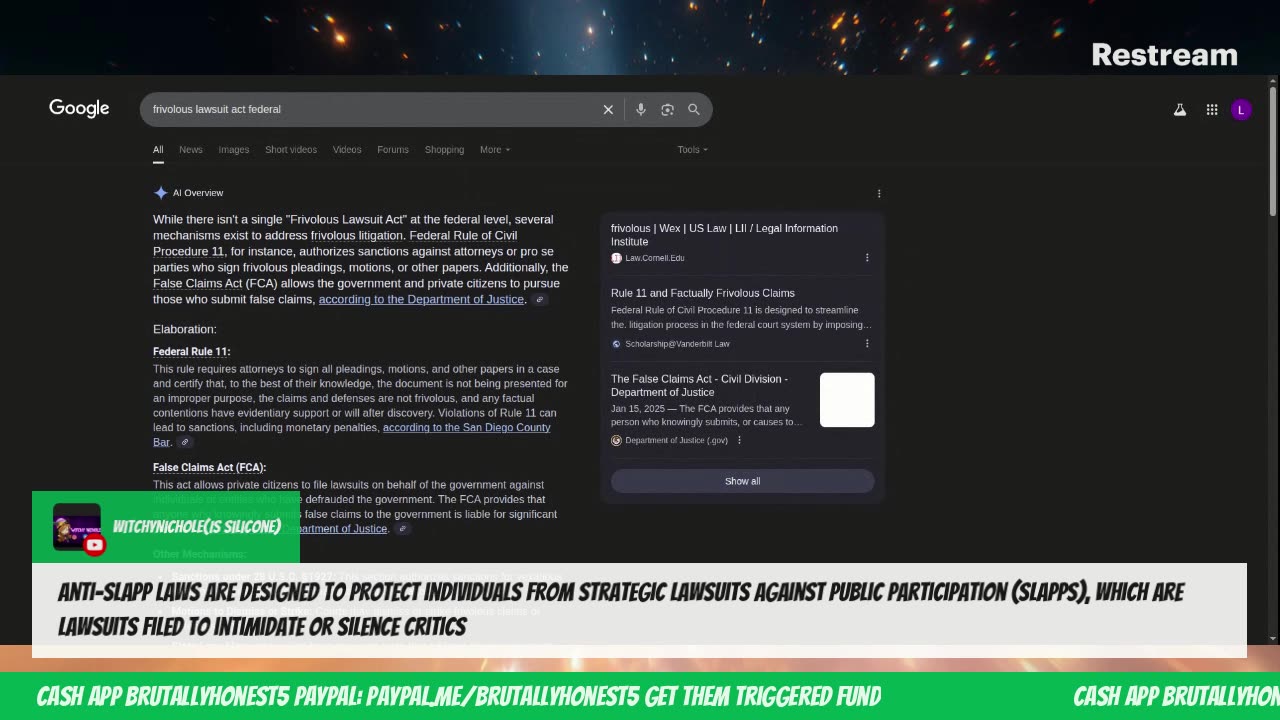Click inside the search query field
The image size is (1280, 720).
pyautogui.click(x=370, y=109)
